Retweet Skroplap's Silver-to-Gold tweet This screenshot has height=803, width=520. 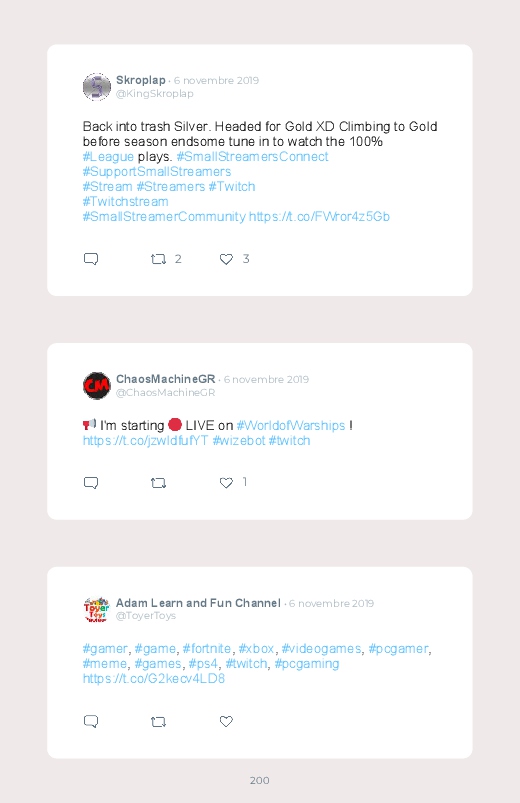tap(158, 259)
